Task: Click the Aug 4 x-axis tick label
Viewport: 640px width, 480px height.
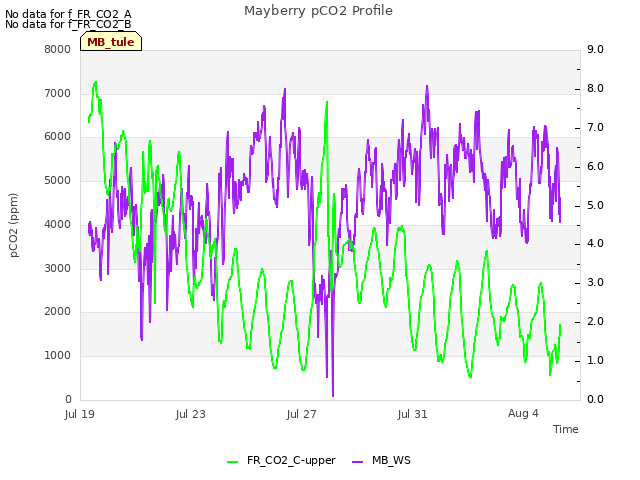Action: click(x=523, y=413)
